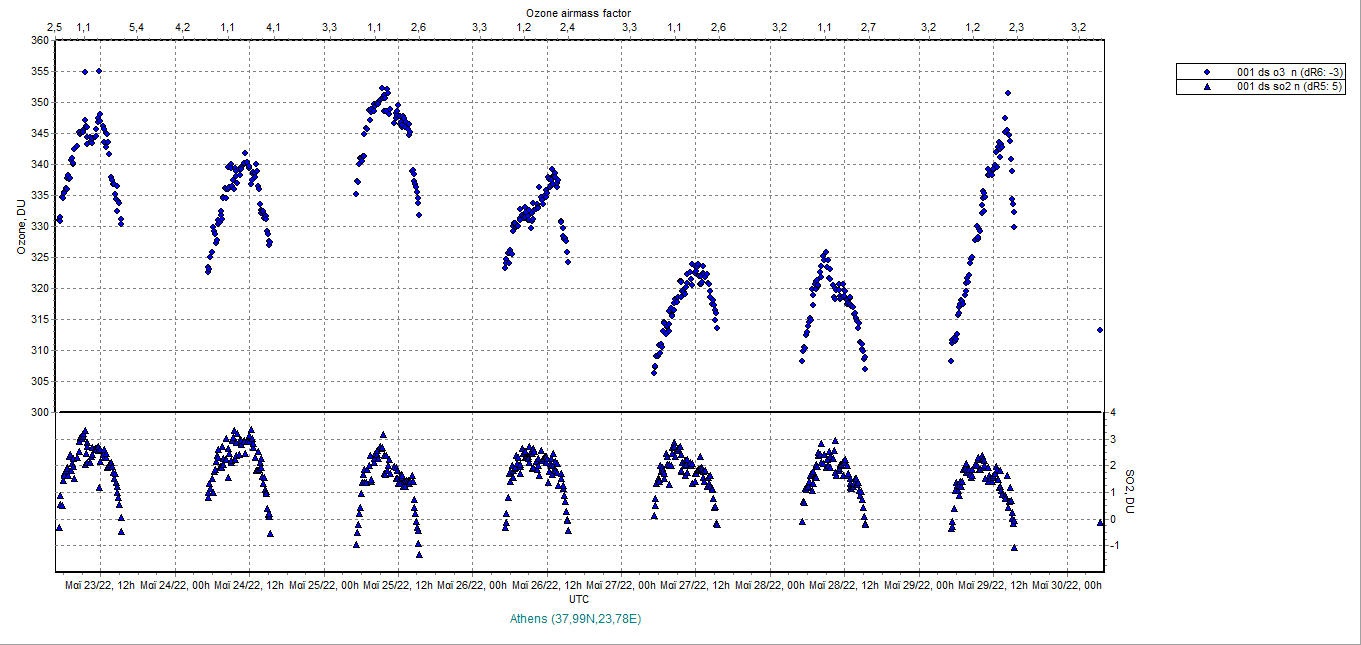
Task: Click the 'Mai 30/22, 00h' time tick label
Action: click(x=1067, y=585)
